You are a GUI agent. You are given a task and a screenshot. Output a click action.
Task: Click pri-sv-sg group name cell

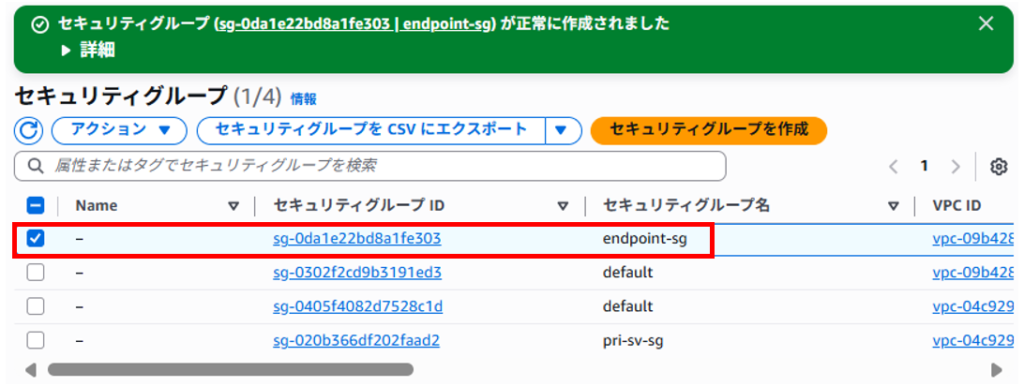632,340
